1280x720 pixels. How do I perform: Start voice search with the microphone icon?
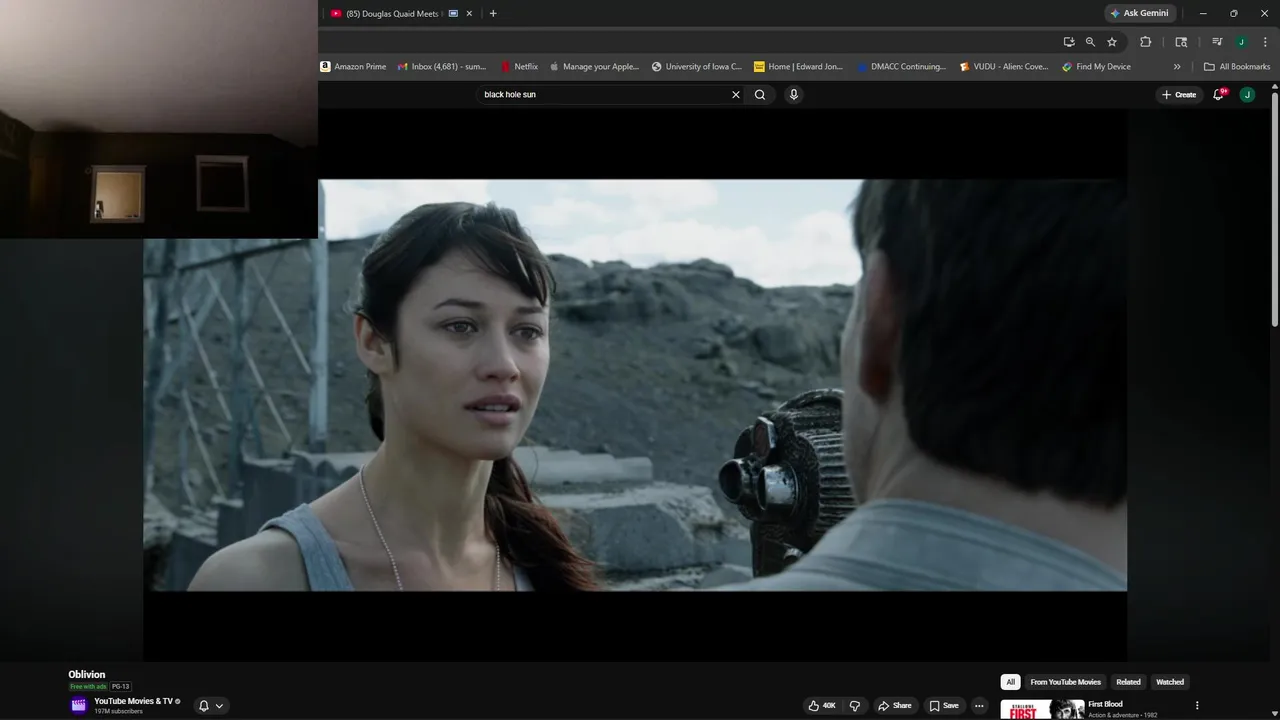point(794,94)
